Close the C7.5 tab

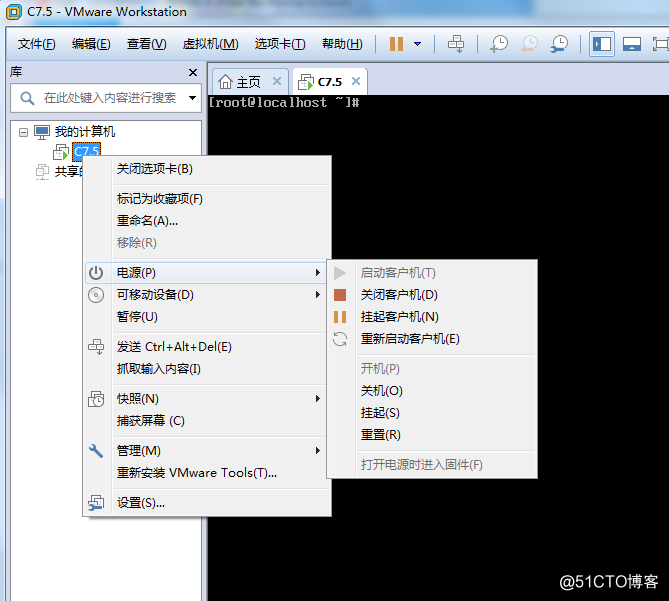pyautogui.click(x=356, y=81)
